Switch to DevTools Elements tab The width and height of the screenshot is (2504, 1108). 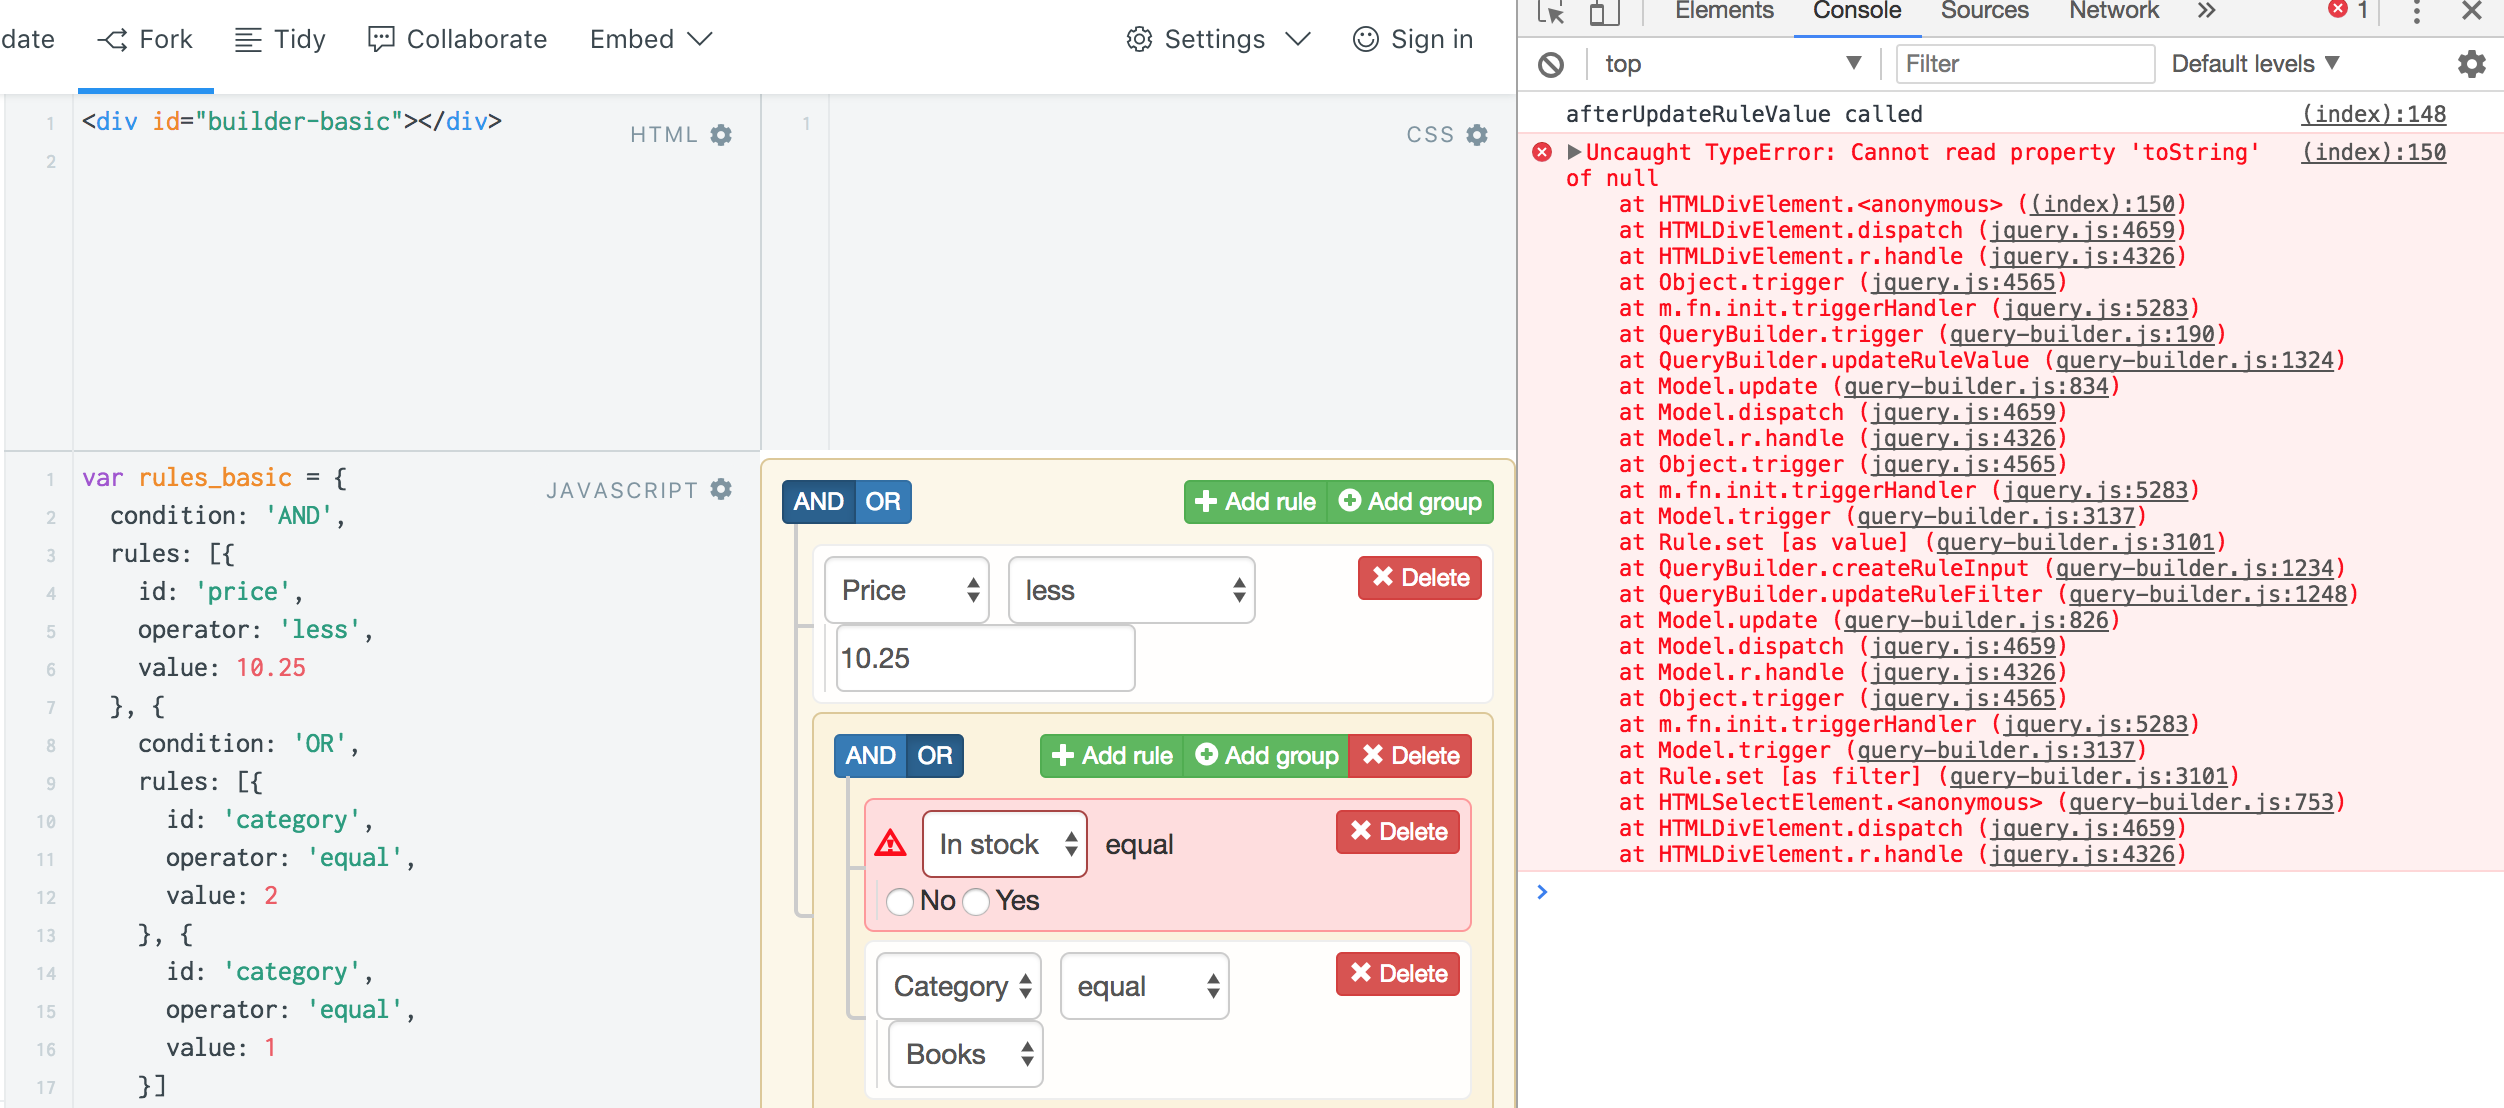(1724, 12)
